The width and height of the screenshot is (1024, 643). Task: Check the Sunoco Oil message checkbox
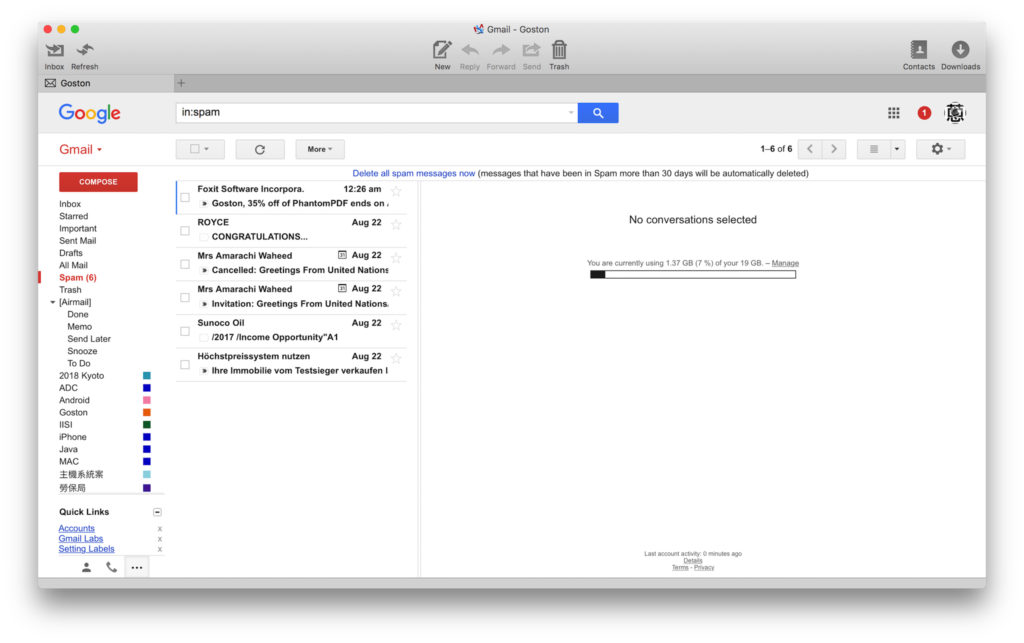(185, 332)
